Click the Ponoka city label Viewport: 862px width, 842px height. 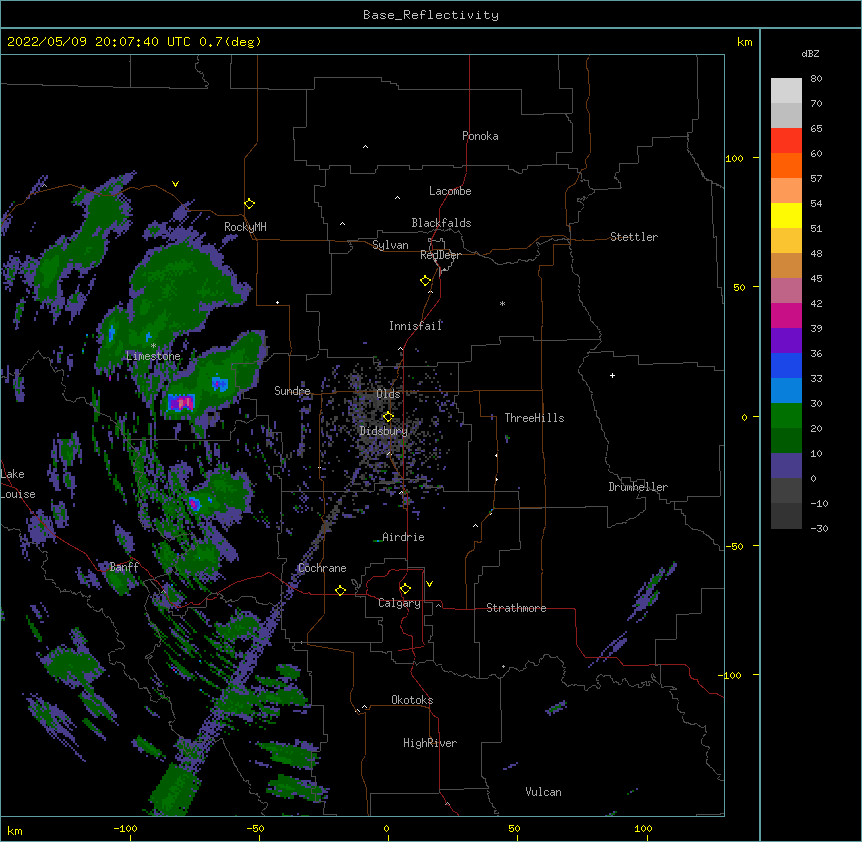[x=480, y=136]
